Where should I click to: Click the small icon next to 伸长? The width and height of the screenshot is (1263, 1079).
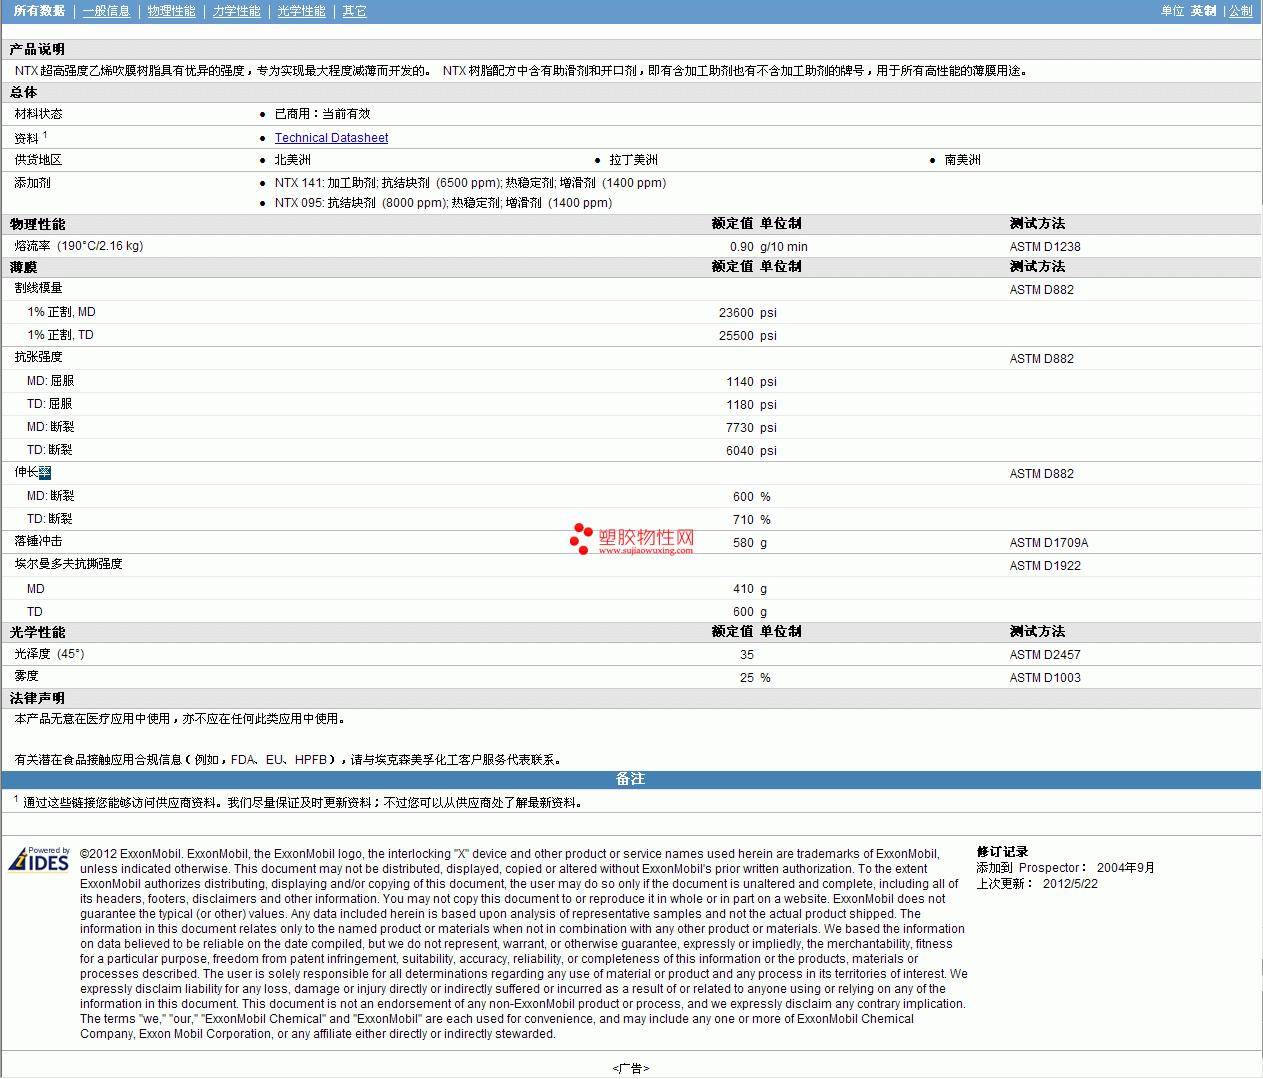pos(45,473)
